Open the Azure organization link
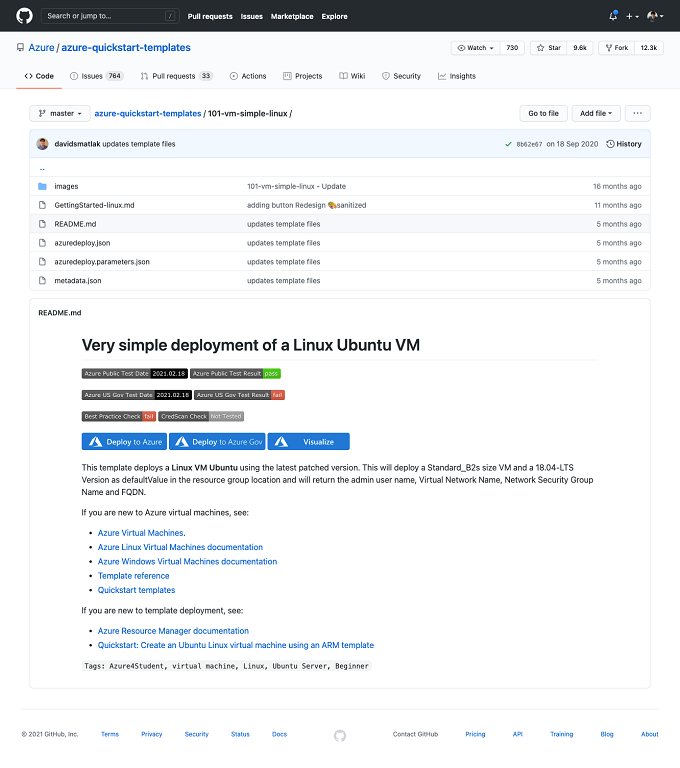This screenshot has width=680, height=768. 41,48
